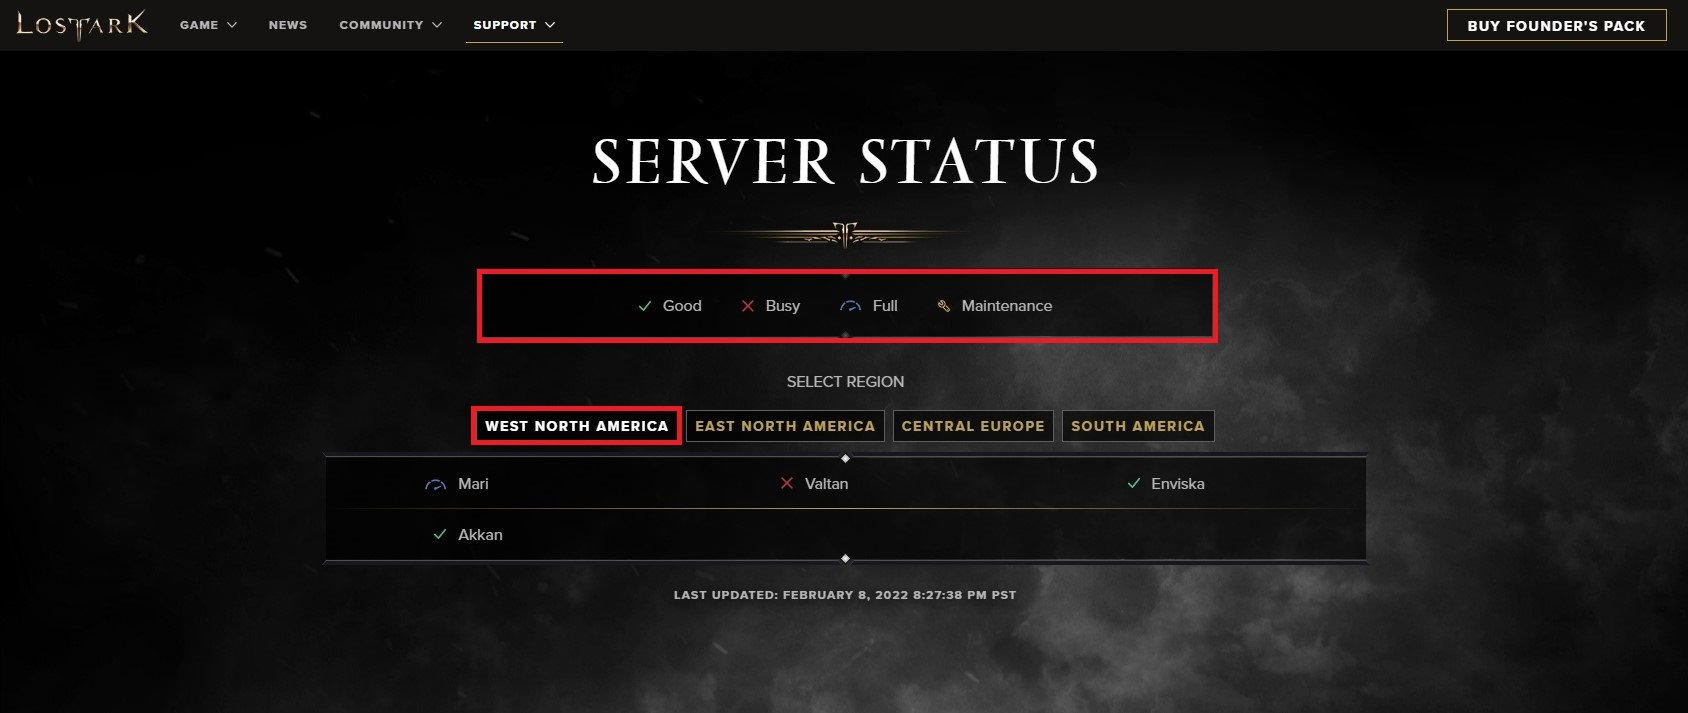Click the Full gauge legend icon
Screen dimensions: 1688x713
click(x=850, y=306)
